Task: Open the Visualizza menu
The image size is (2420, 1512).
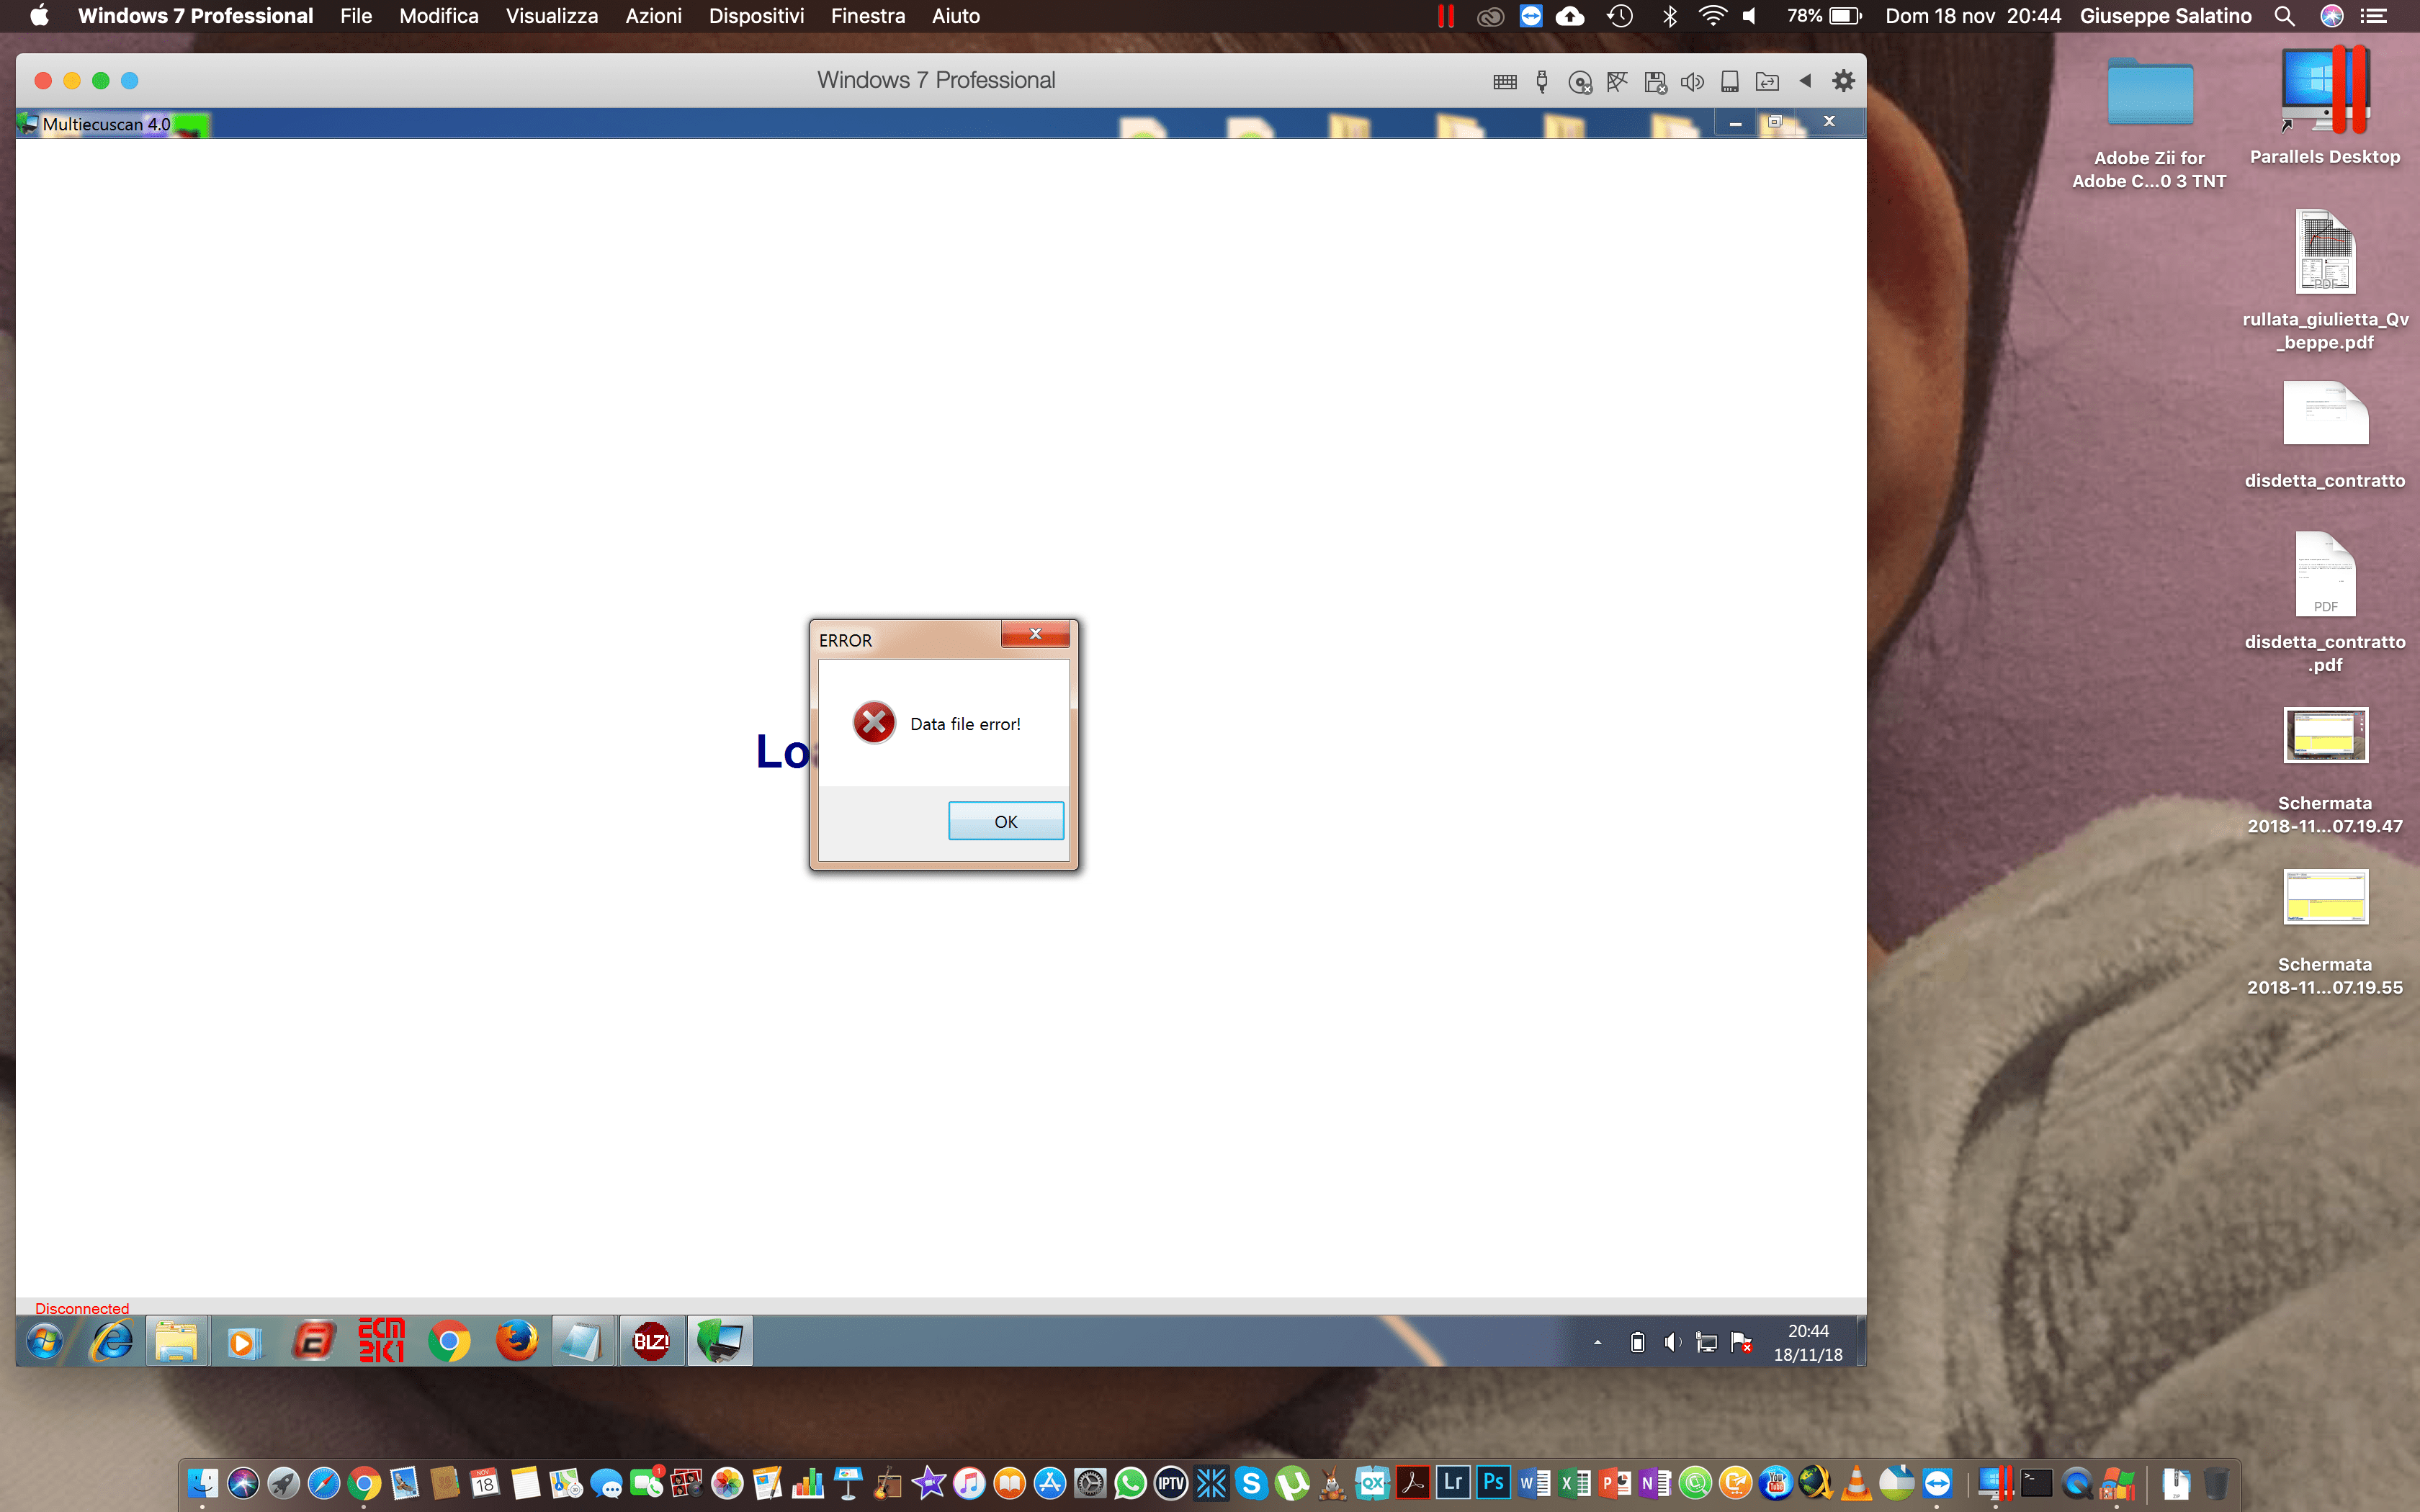Action: coord(552,16)
